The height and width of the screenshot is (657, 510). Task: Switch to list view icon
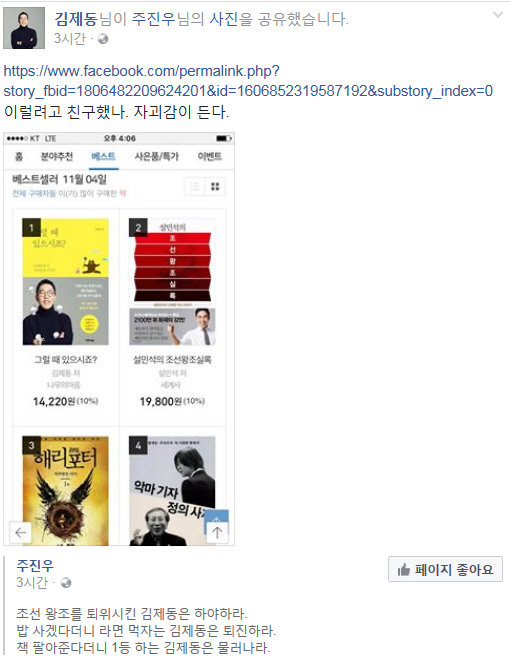pyautogui.click(x=195, y=186)
